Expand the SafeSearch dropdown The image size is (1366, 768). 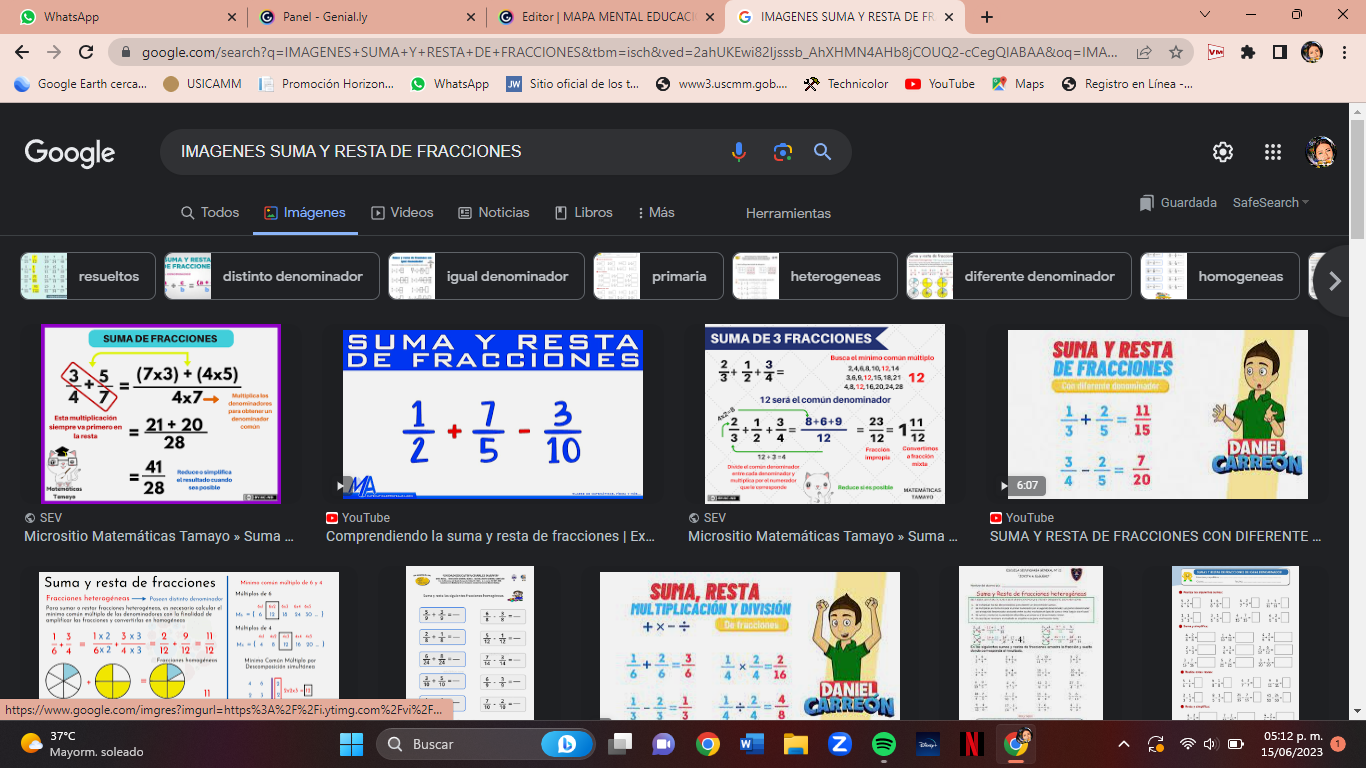coord(1271,203)
